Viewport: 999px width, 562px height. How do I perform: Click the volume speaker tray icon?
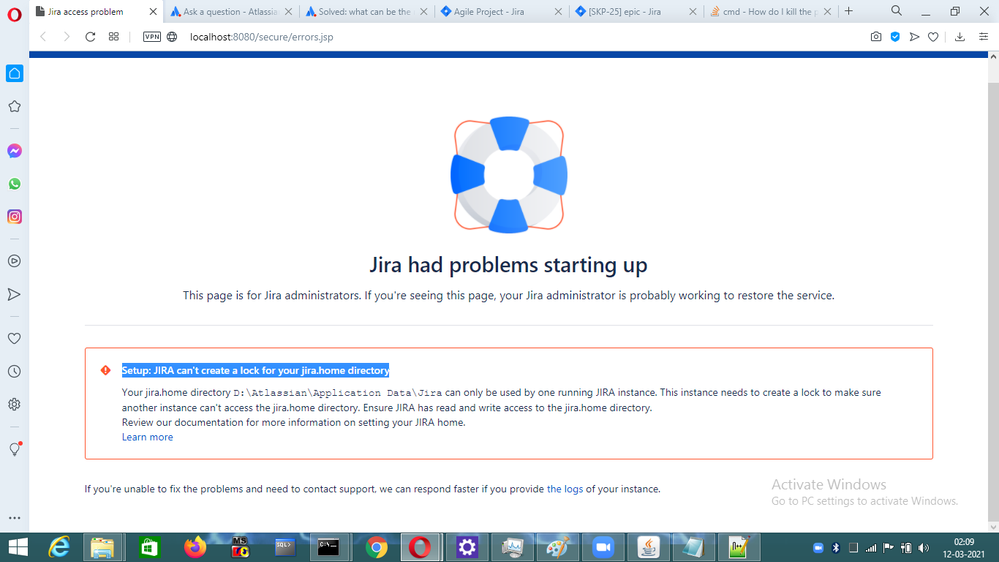click(924, 548)
